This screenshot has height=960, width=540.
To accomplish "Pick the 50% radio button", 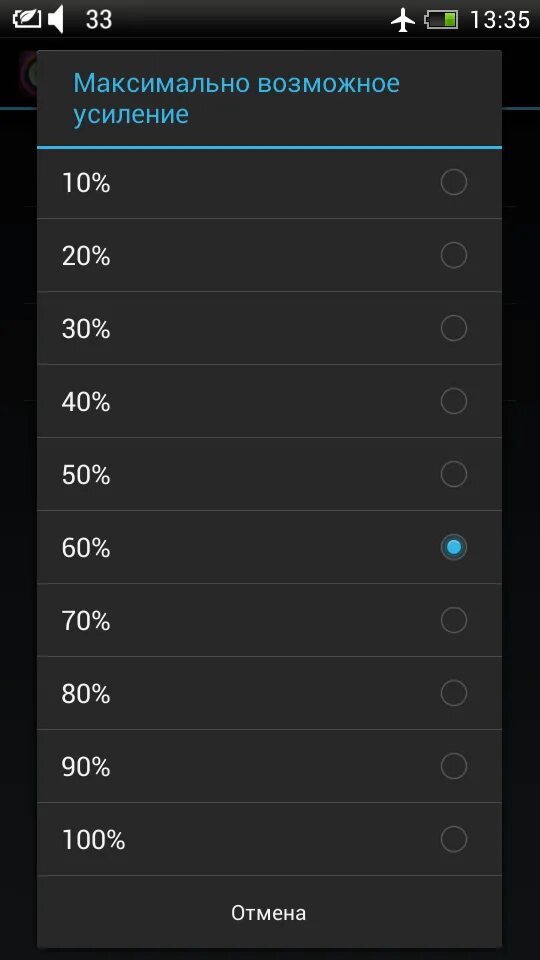I will (x=454, y=474).
